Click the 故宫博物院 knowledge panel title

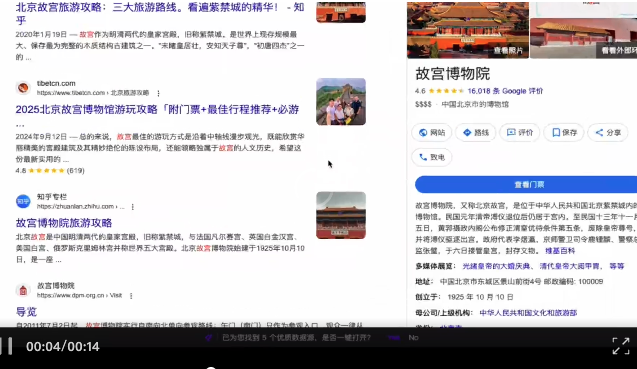pos(453,74)
